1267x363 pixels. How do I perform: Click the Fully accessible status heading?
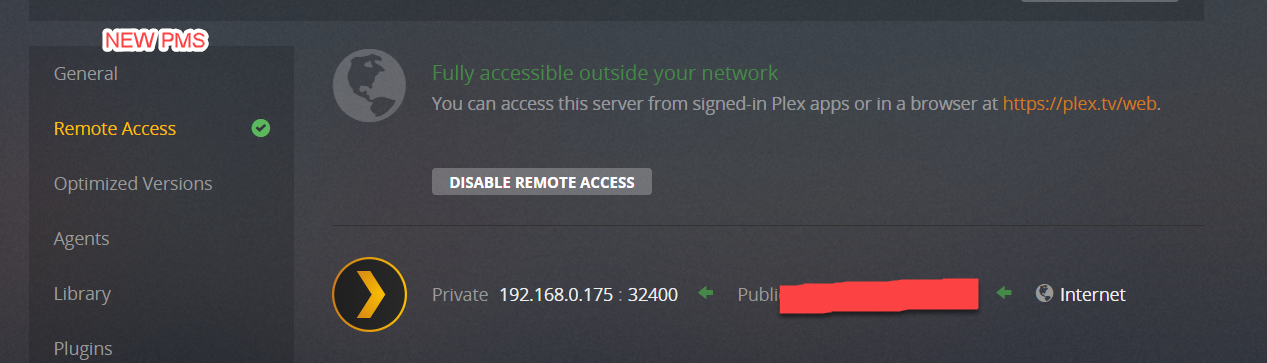tap(605, 73)
